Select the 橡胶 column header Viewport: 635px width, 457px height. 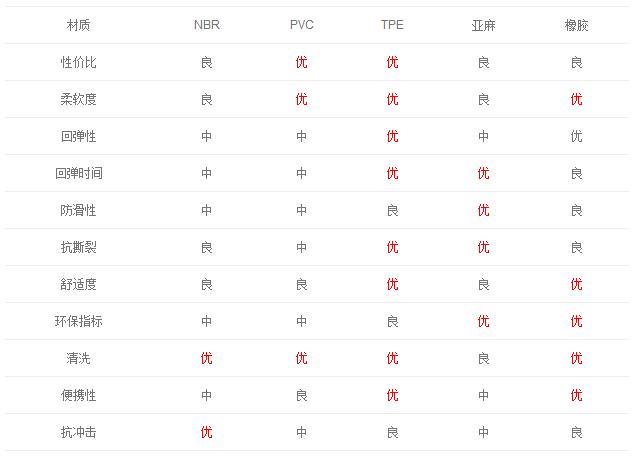pyautogui.click(x=576, y=25)
